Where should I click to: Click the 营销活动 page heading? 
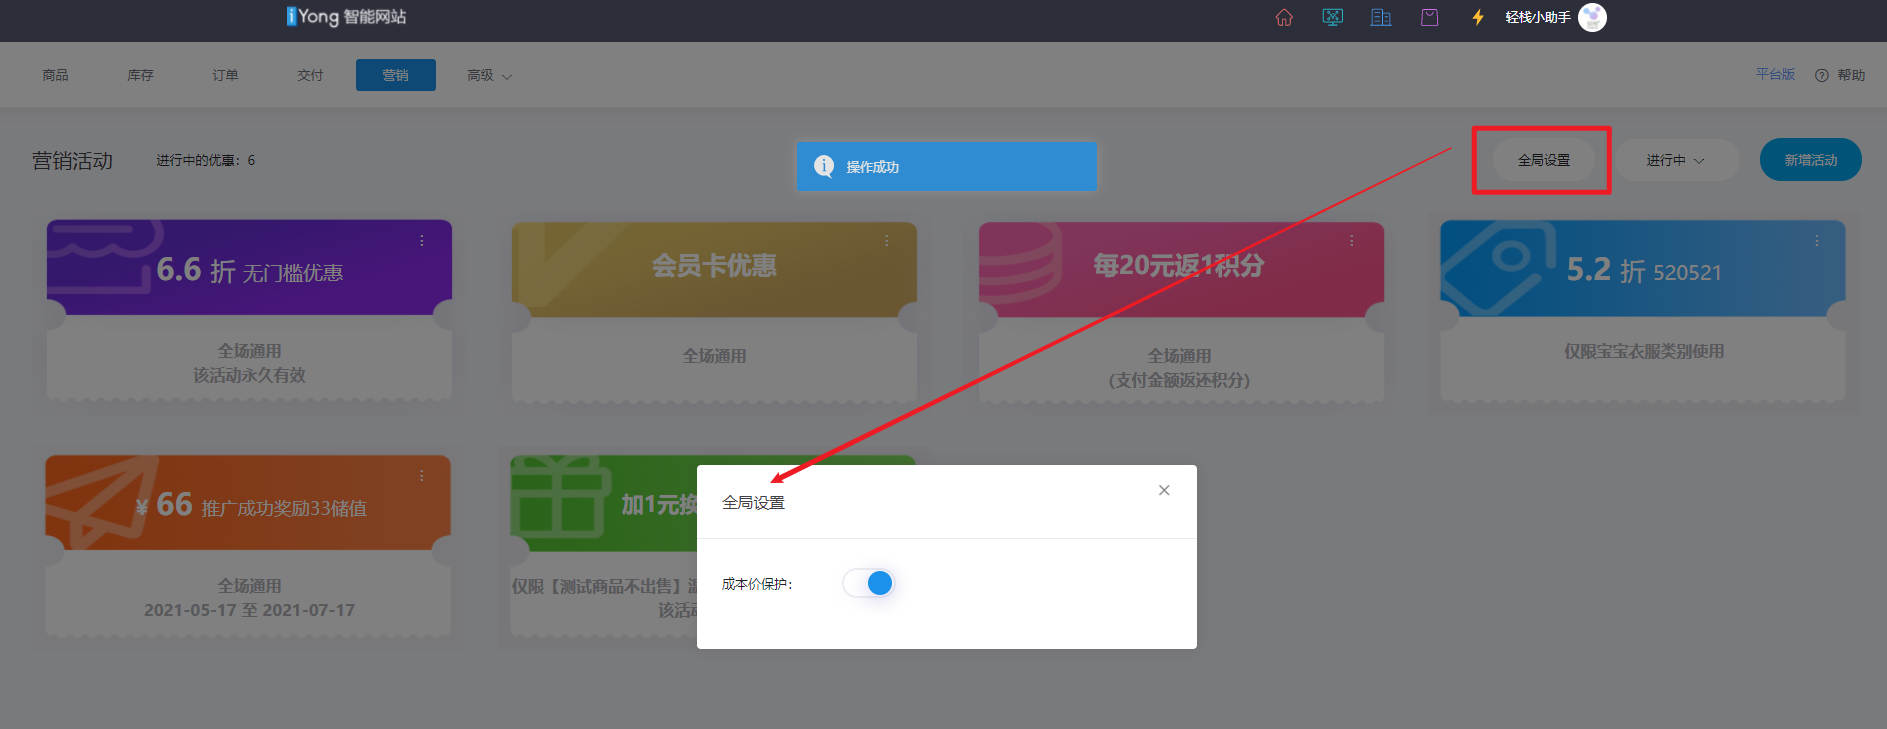pos(72,160)
